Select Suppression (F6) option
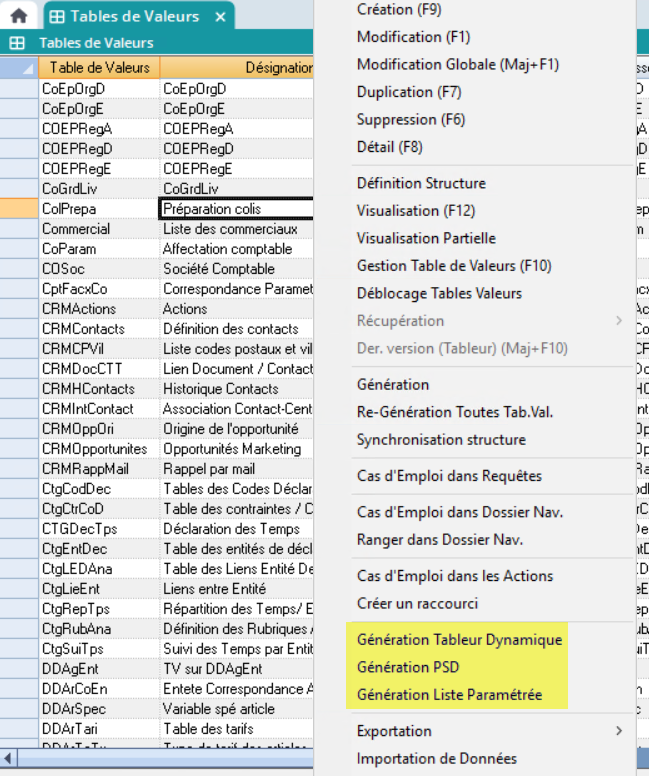Screen dimensions: 649x776 point(411,119)
